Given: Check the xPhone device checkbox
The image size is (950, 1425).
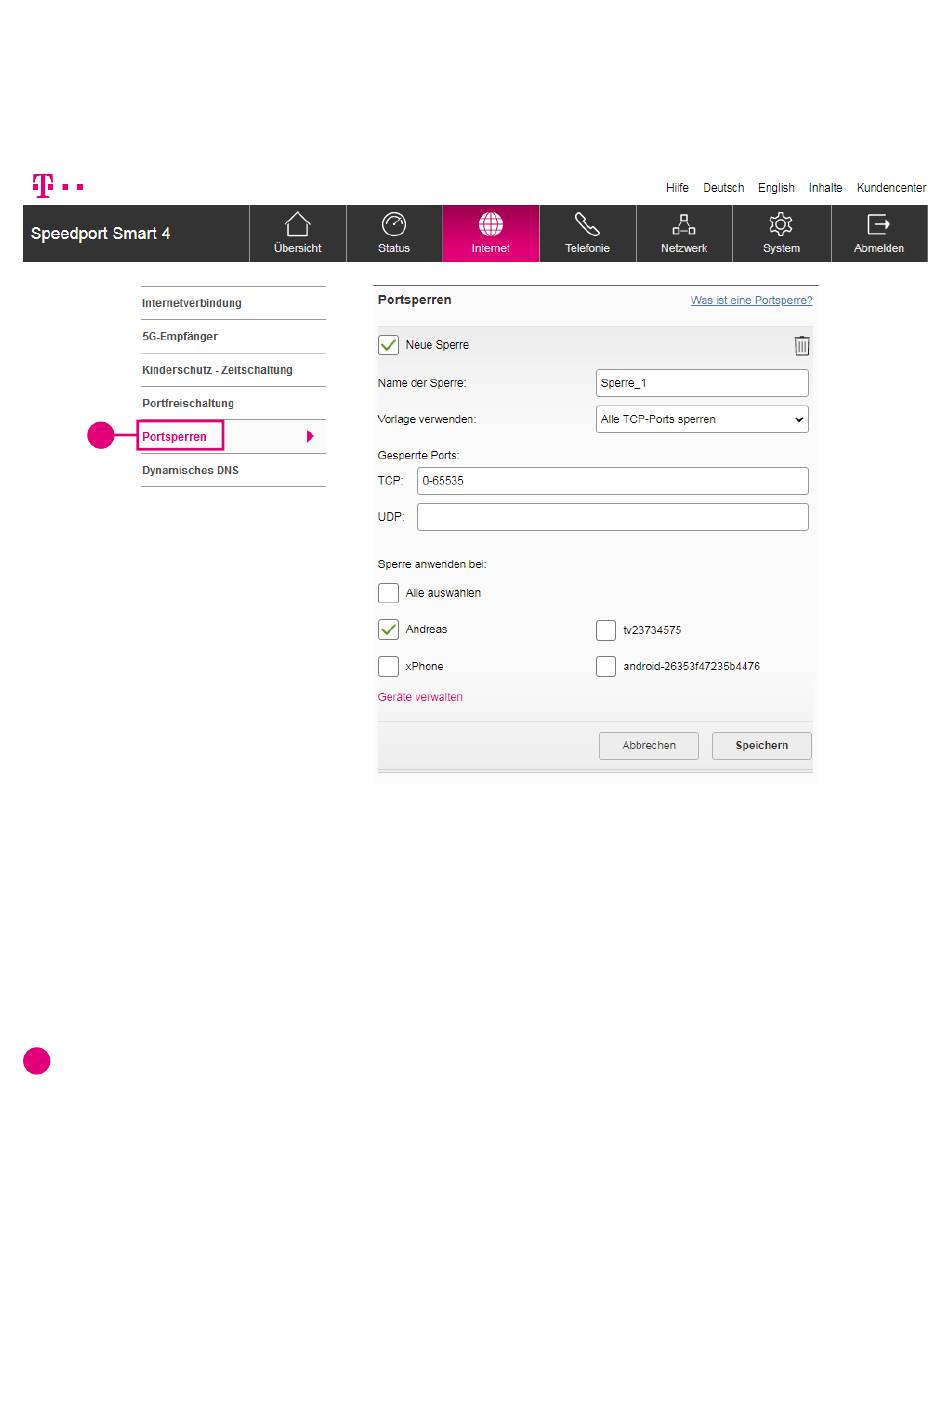Looking at the screenshot, I should pyautogui.click(x=389, y=666).
